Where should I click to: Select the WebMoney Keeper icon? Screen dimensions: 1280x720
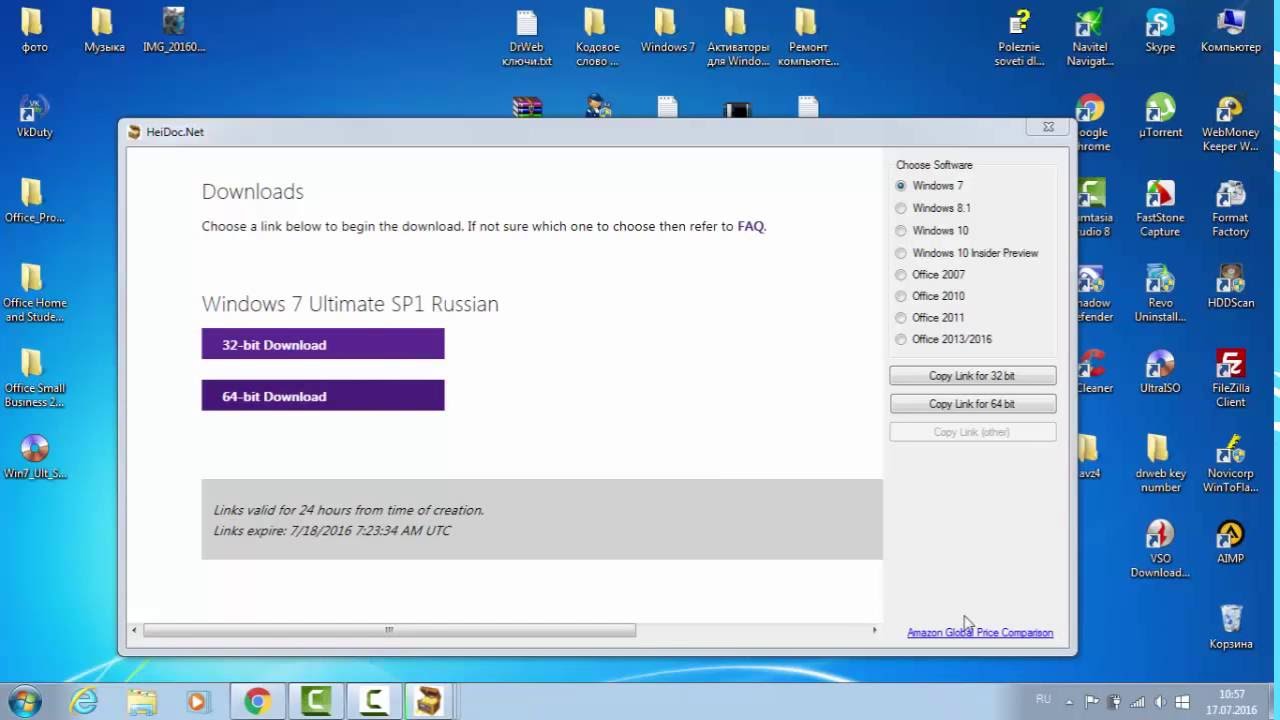pos(1230,123)
